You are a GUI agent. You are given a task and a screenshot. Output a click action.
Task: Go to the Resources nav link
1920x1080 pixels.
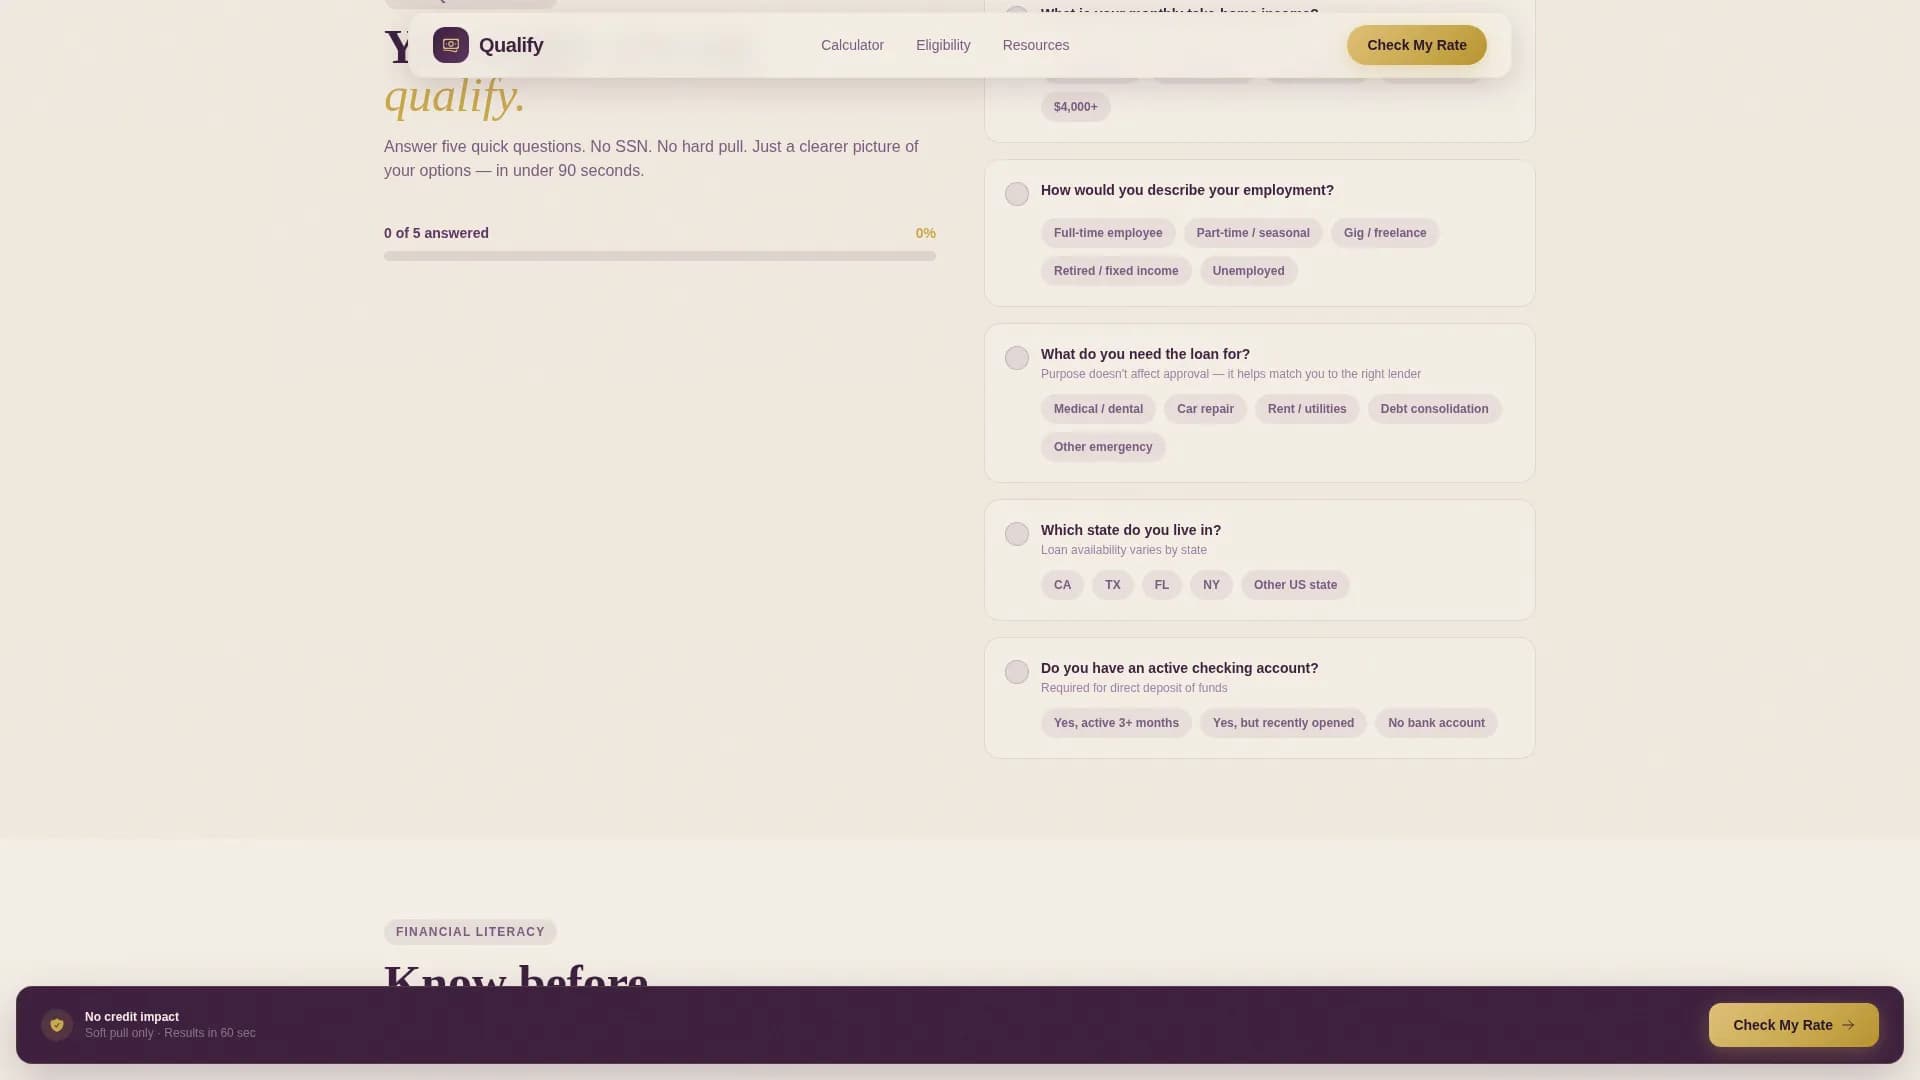pyautogui.click(x=1036, y=45)
